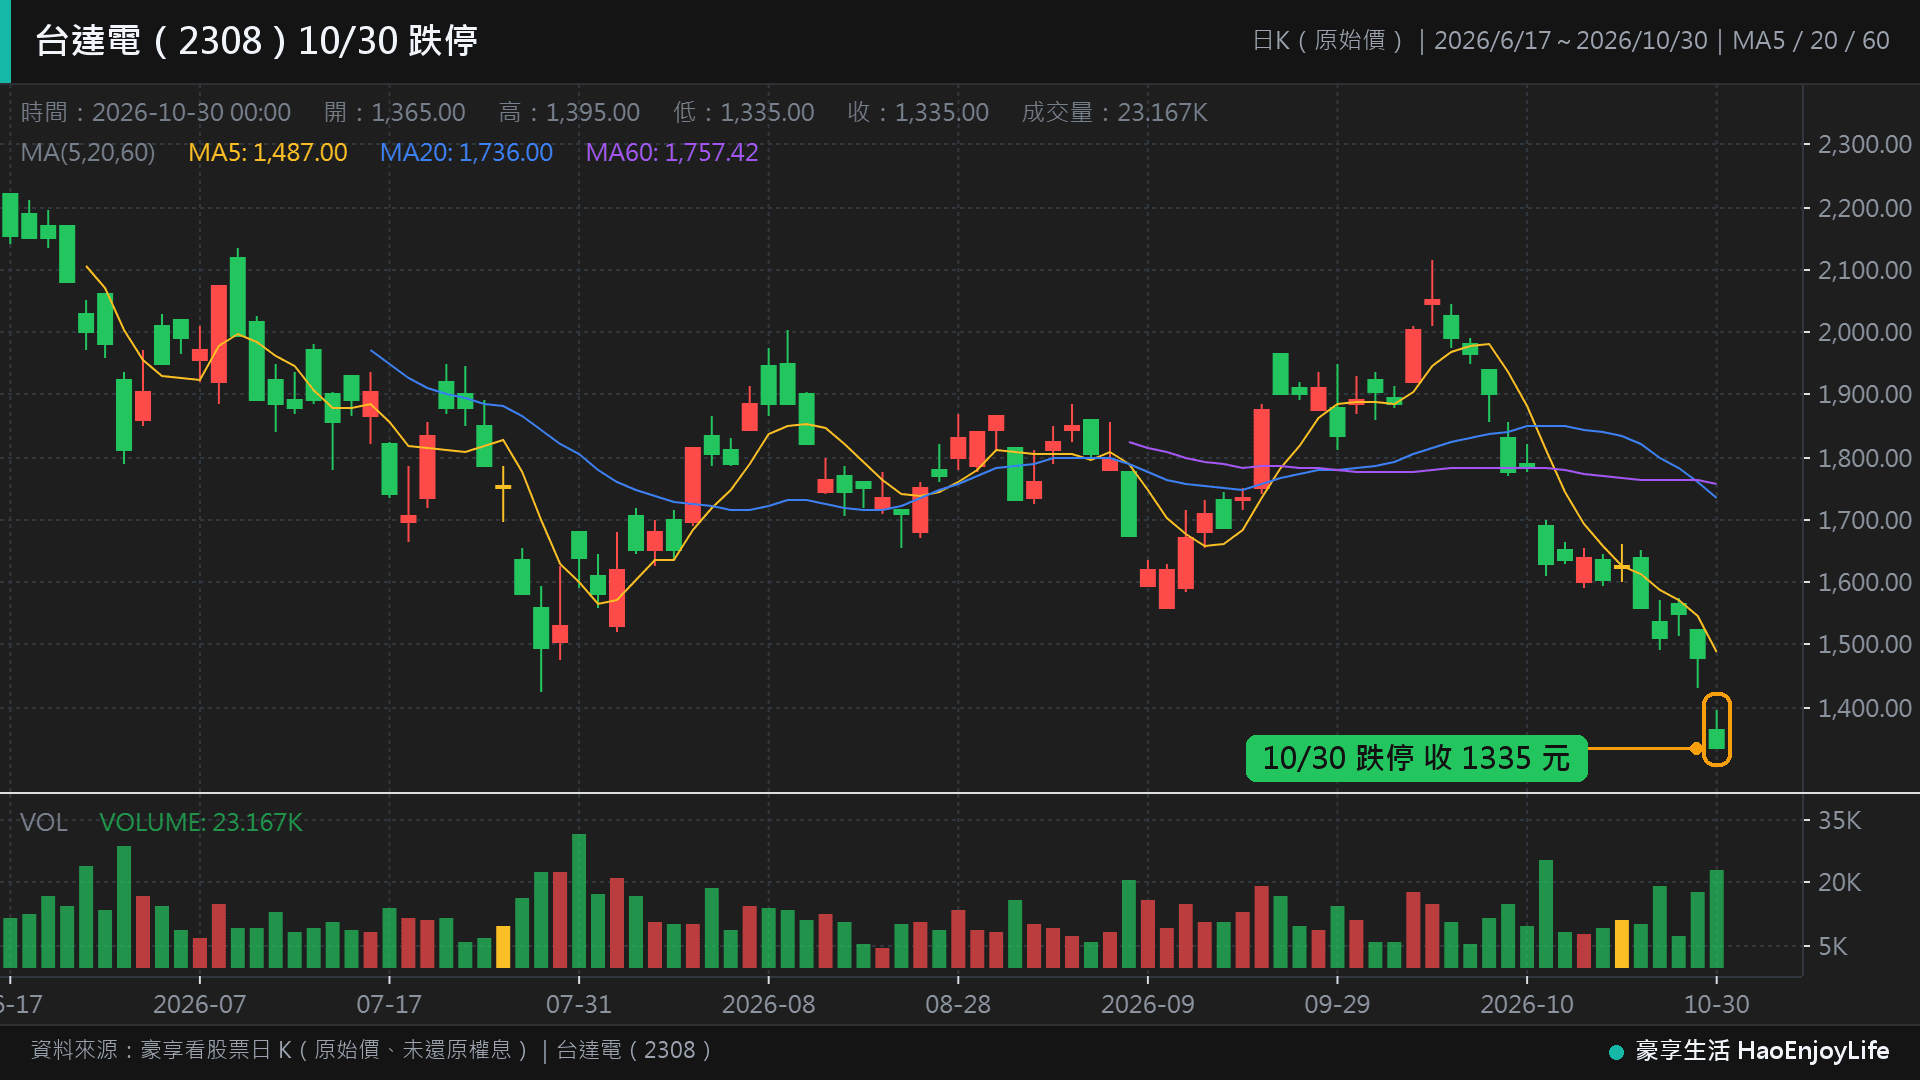The width and height of the screenshot is (1920, 1080).
Task: Click the MA(5,20,60) indicator label
Action: coord(88,153)
